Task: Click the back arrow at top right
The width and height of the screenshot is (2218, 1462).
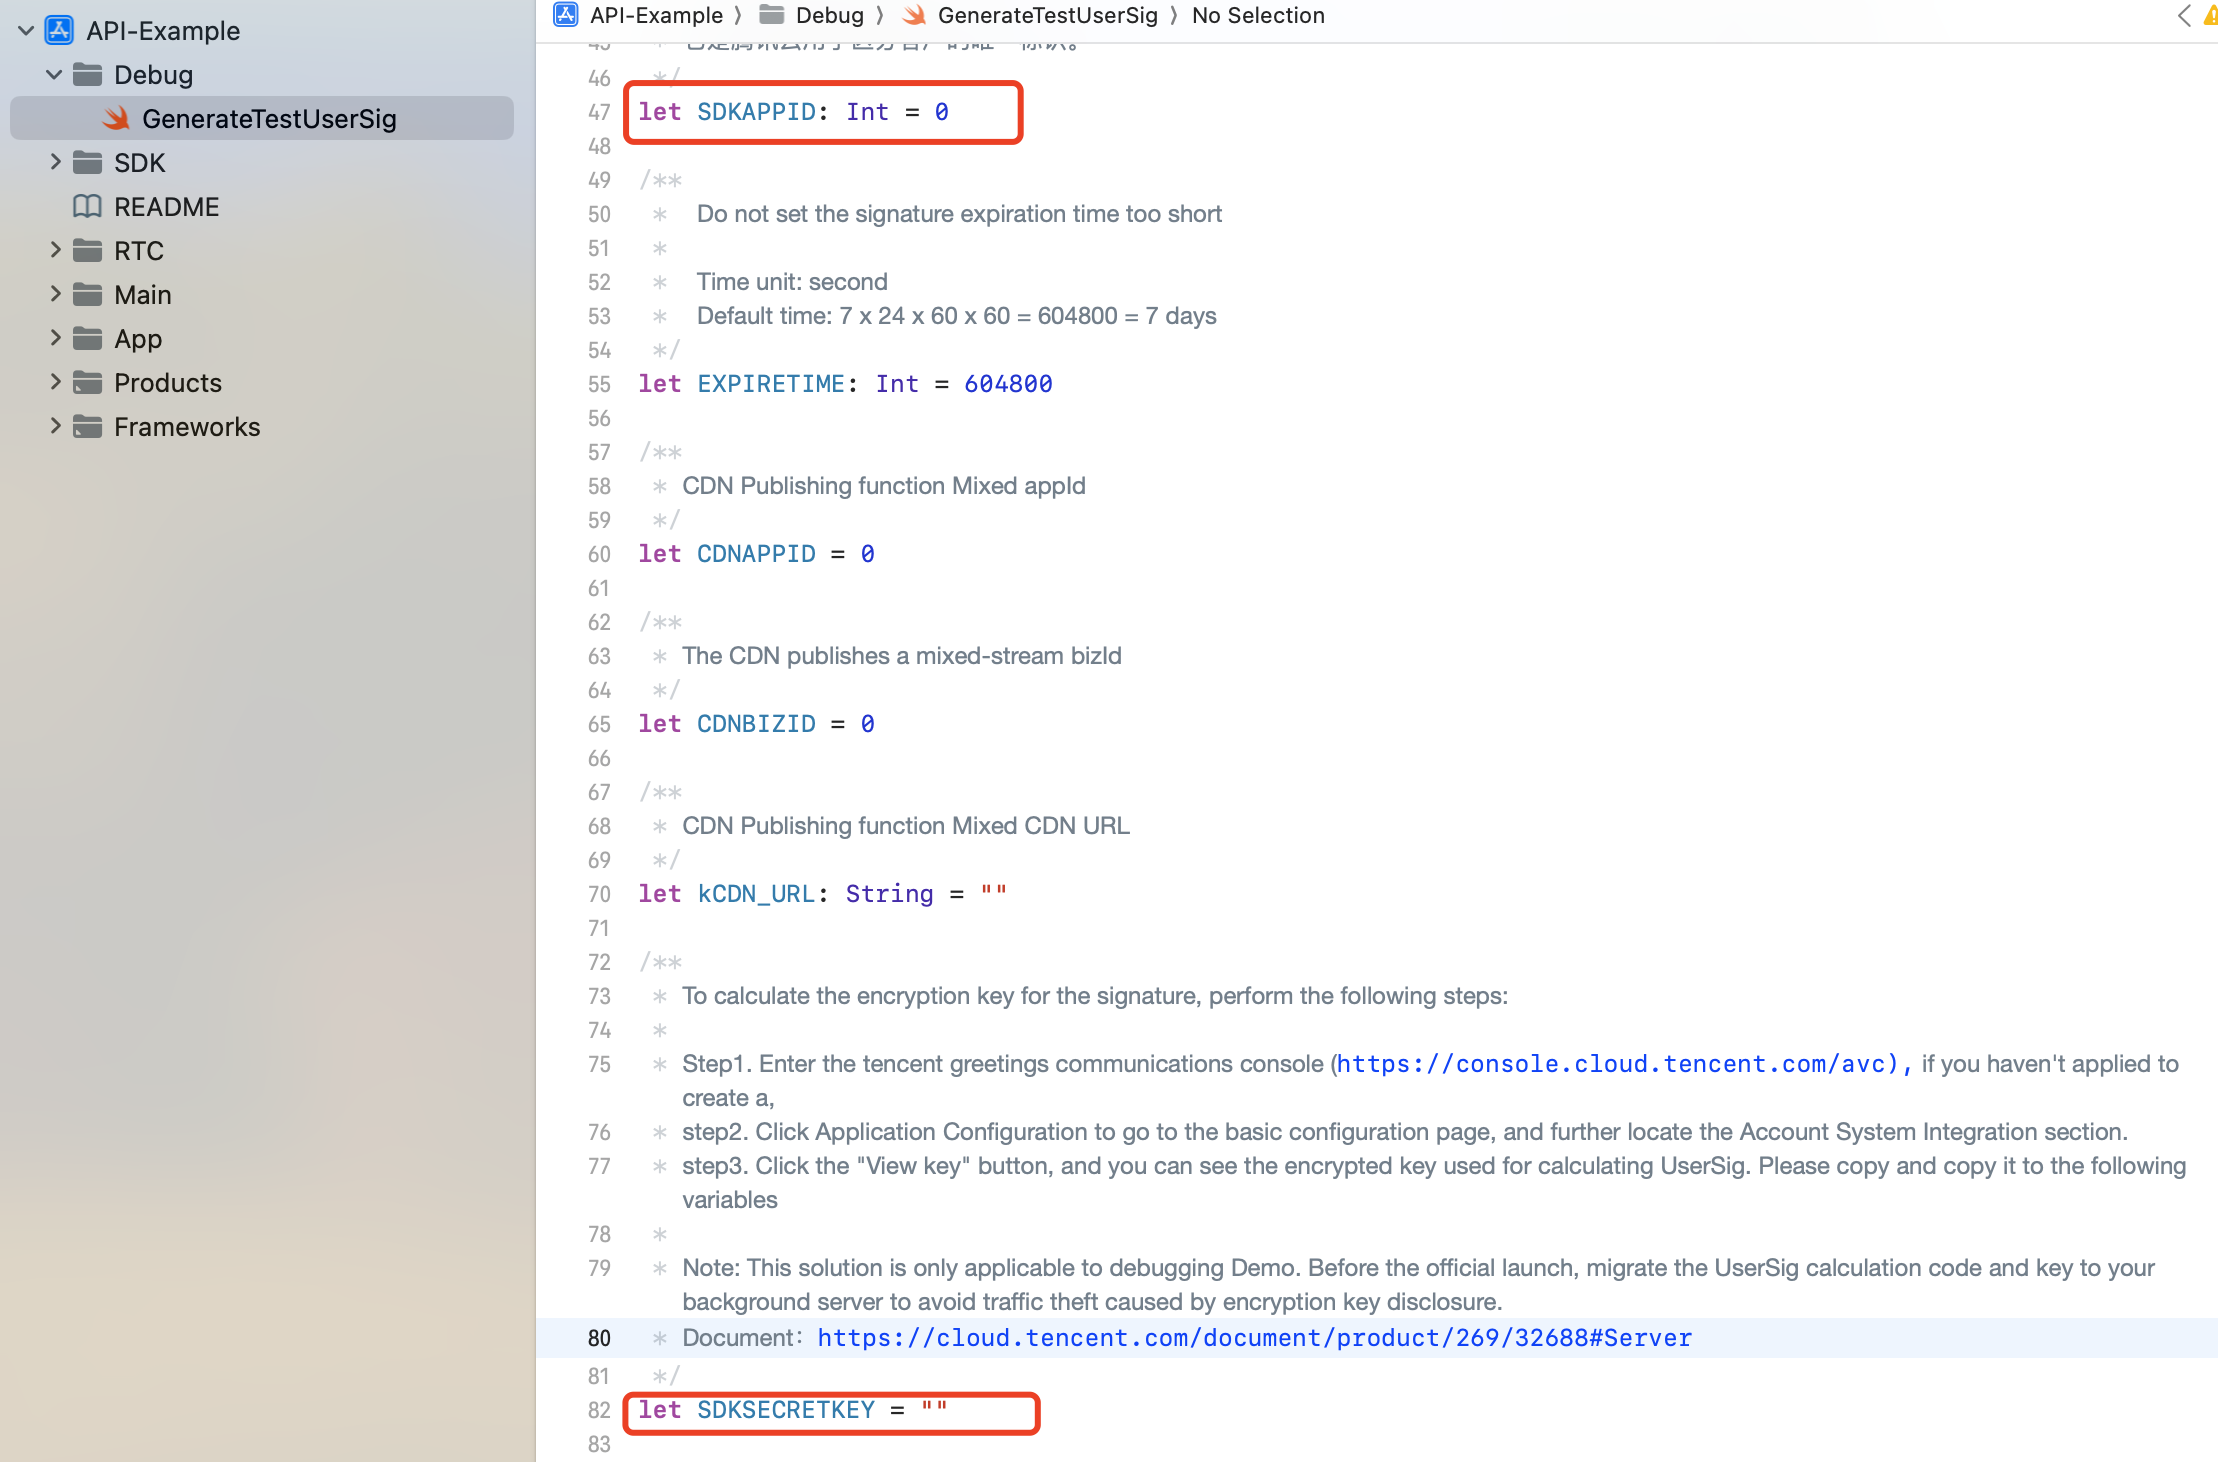Action: tap(2183, 15)
